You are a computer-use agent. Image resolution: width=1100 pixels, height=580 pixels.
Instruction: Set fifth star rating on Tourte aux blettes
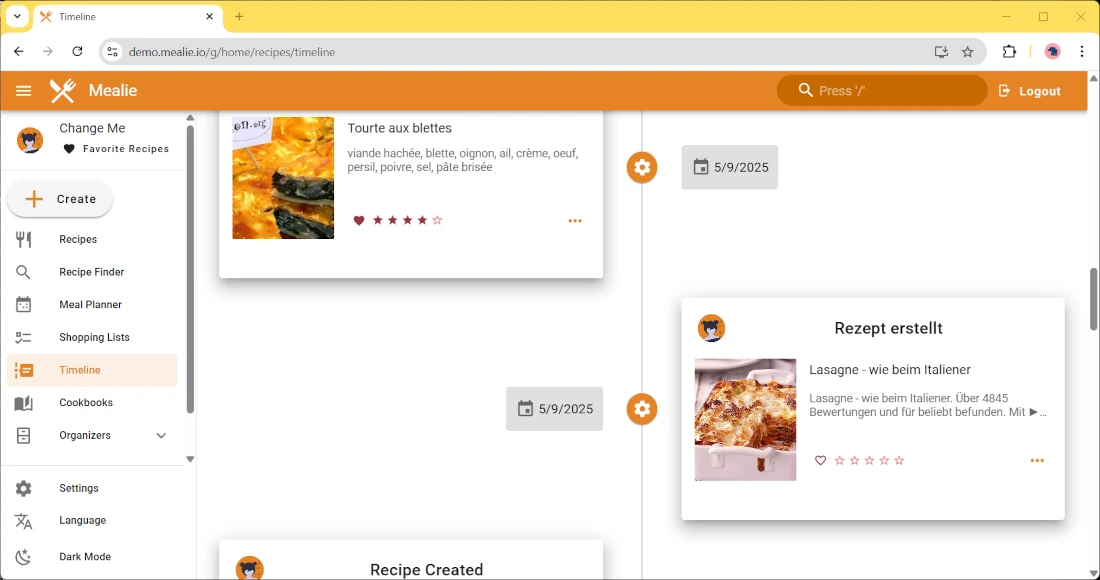437,220
